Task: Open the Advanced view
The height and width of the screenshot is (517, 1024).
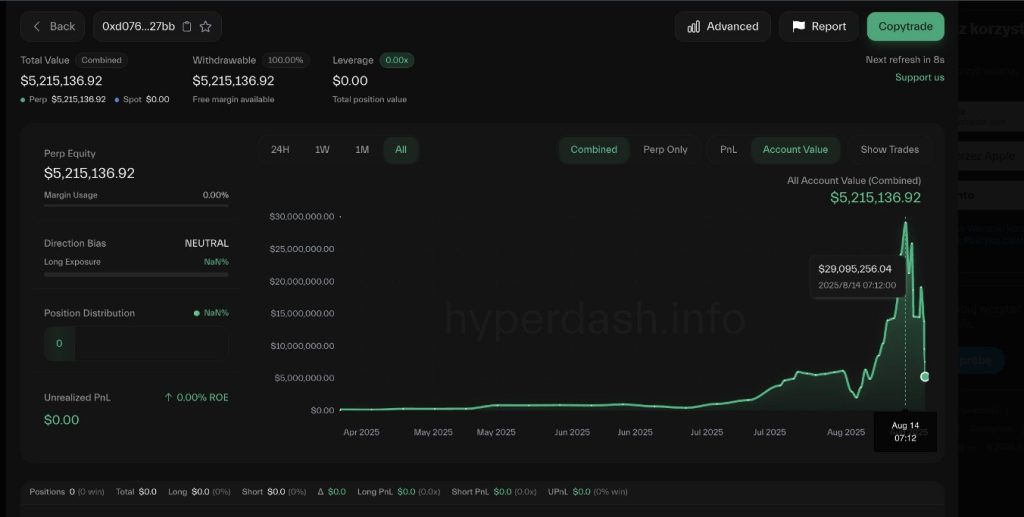Action: coord(723,27)
